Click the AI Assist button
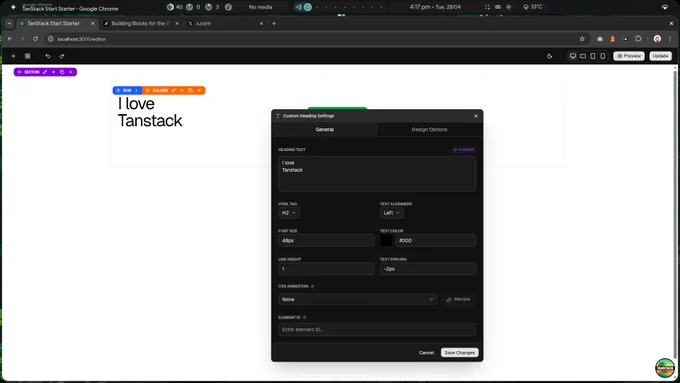 click(464, 150)
